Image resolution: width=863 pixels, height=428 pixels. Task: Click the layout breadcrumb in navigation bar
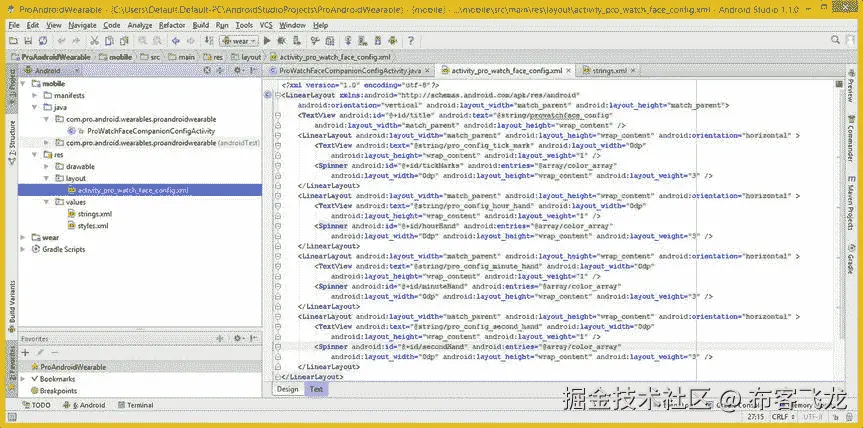point(247,57)
